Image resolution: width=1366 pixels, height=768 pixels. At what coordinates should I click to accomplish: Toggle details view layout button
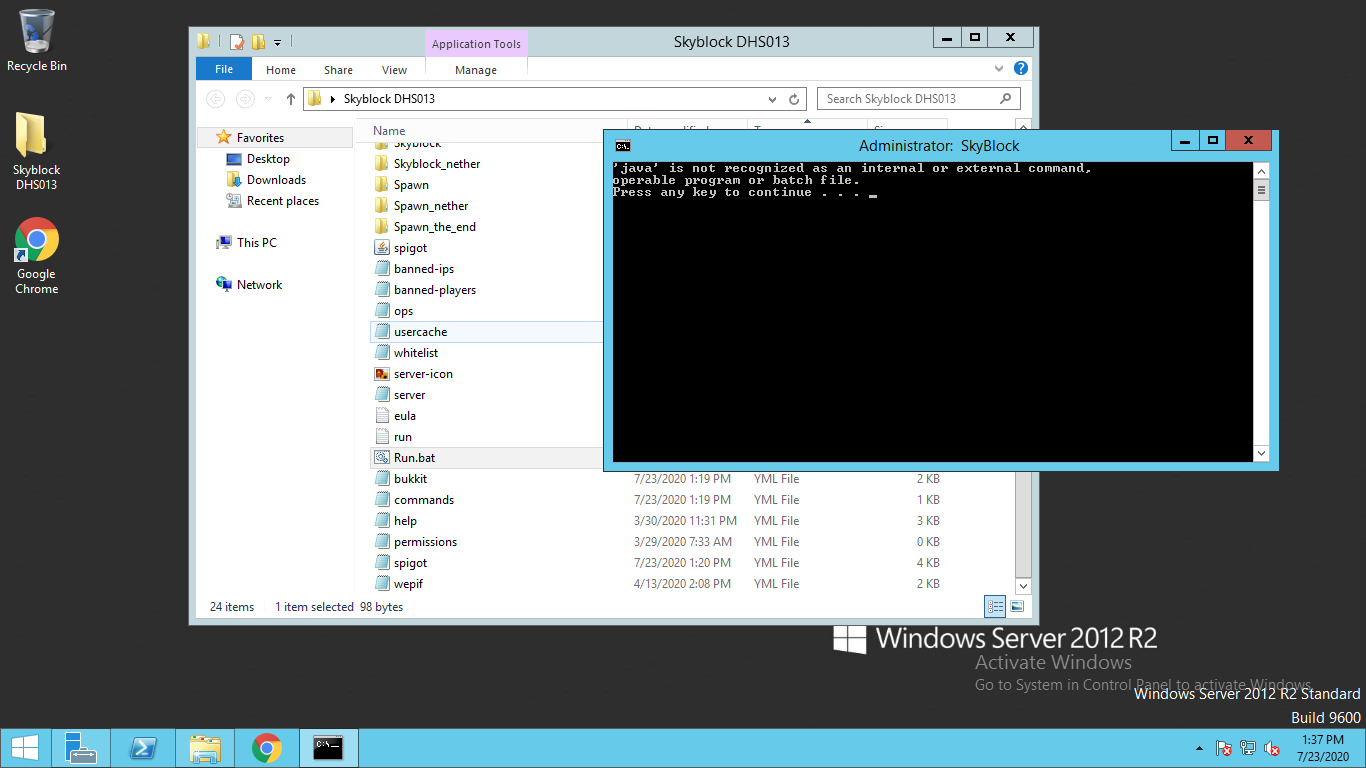coord(995,607)
